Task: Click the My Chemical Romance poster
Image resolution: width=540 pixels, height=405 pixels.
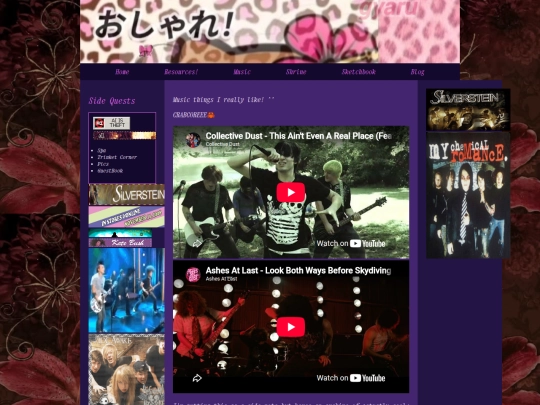Action: point(468,195)
